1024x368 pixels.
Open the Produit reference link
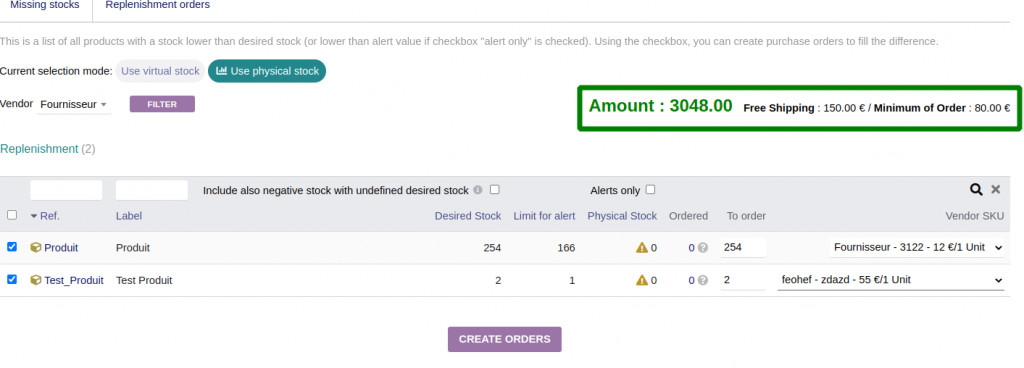coord(61,248)
